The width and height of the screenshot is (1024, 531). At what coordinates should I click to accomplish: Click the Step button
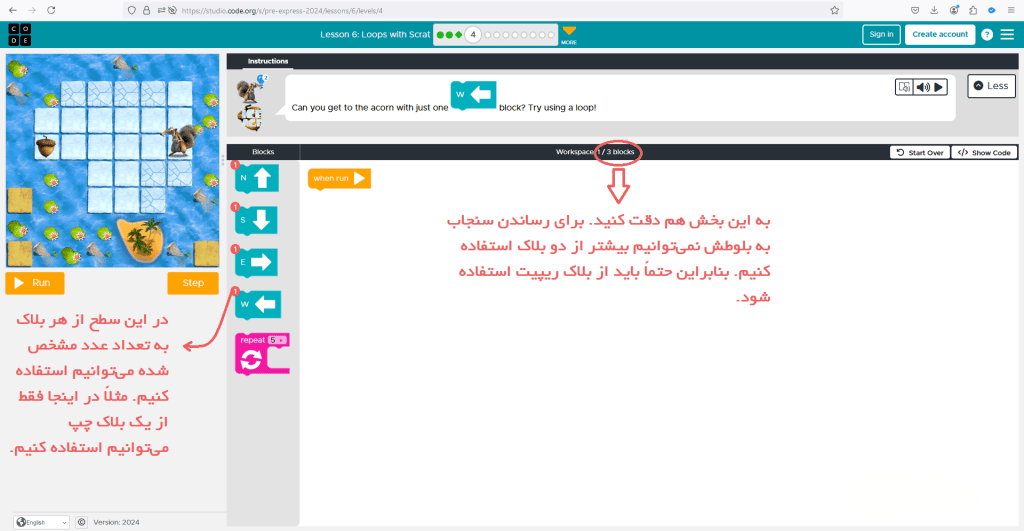tap(193, 283)
